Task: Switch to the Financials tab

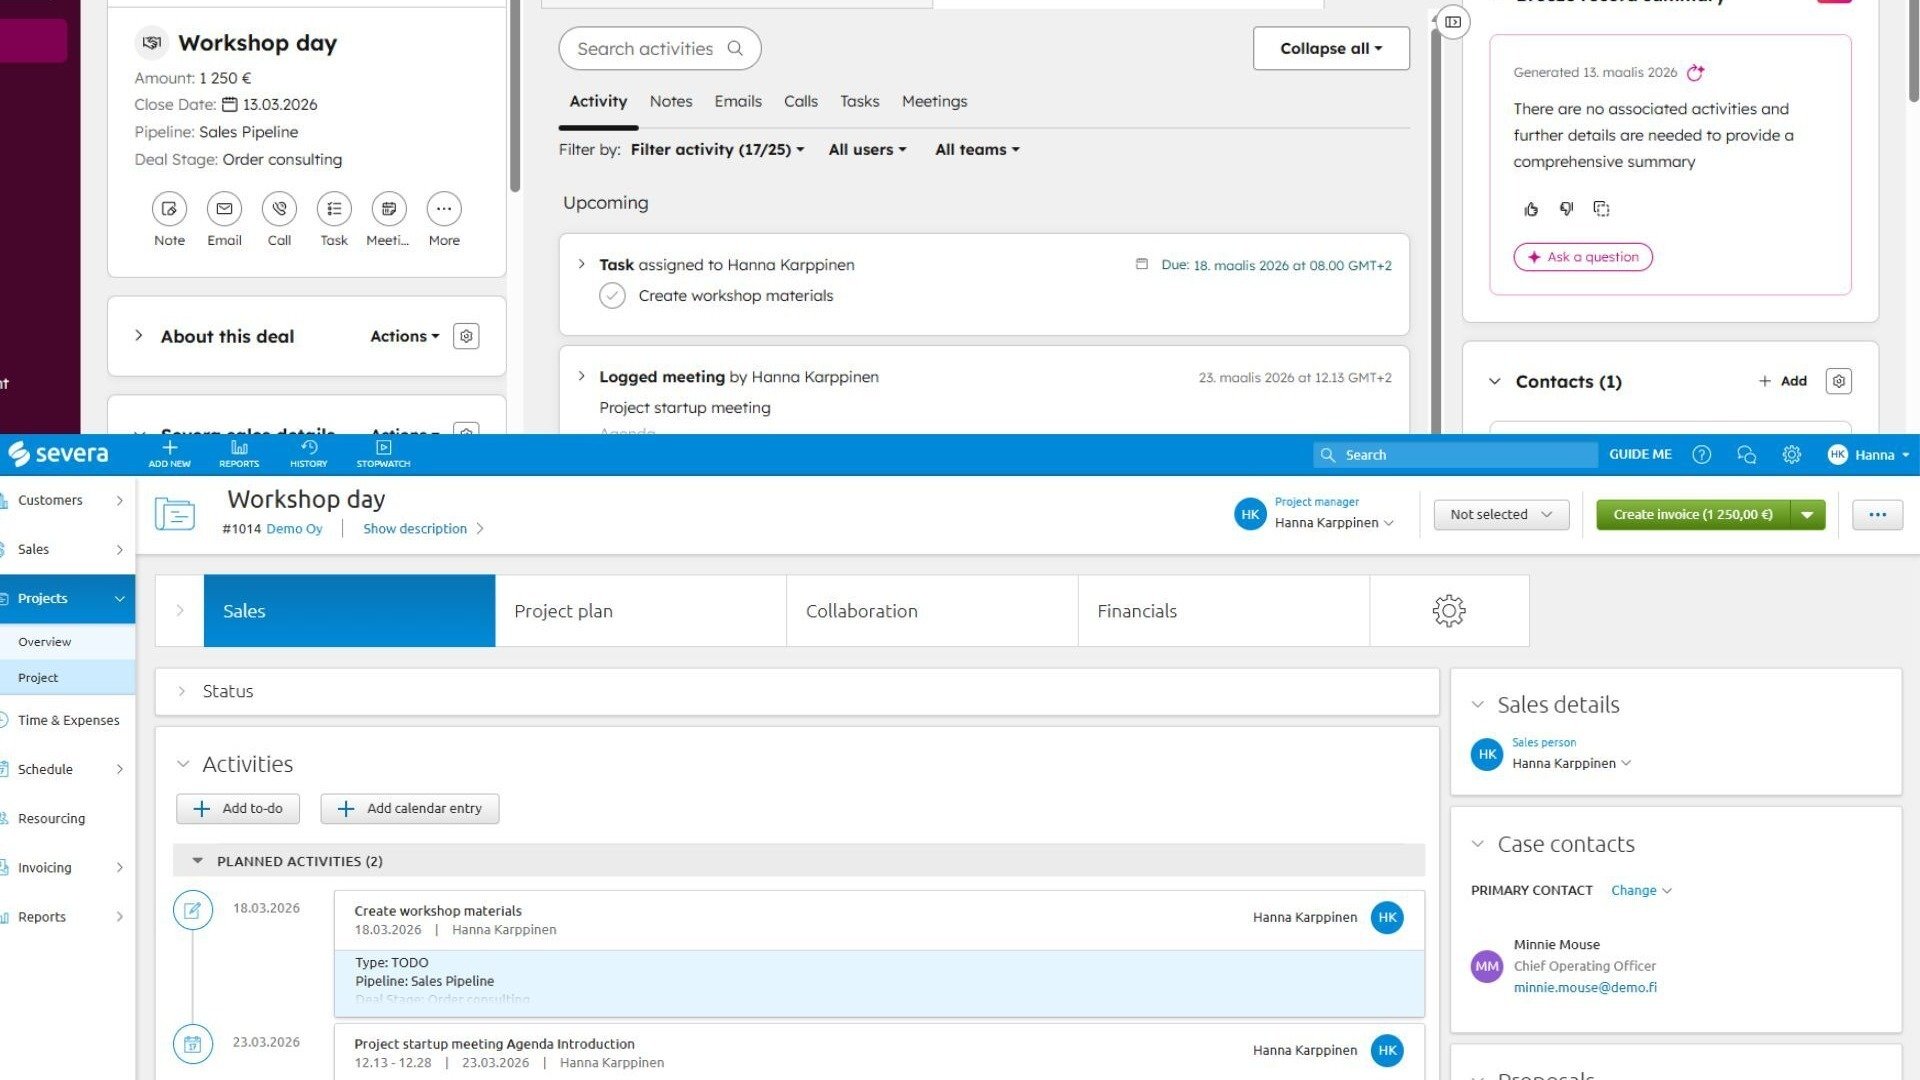Action: [x=1137, y=611]
